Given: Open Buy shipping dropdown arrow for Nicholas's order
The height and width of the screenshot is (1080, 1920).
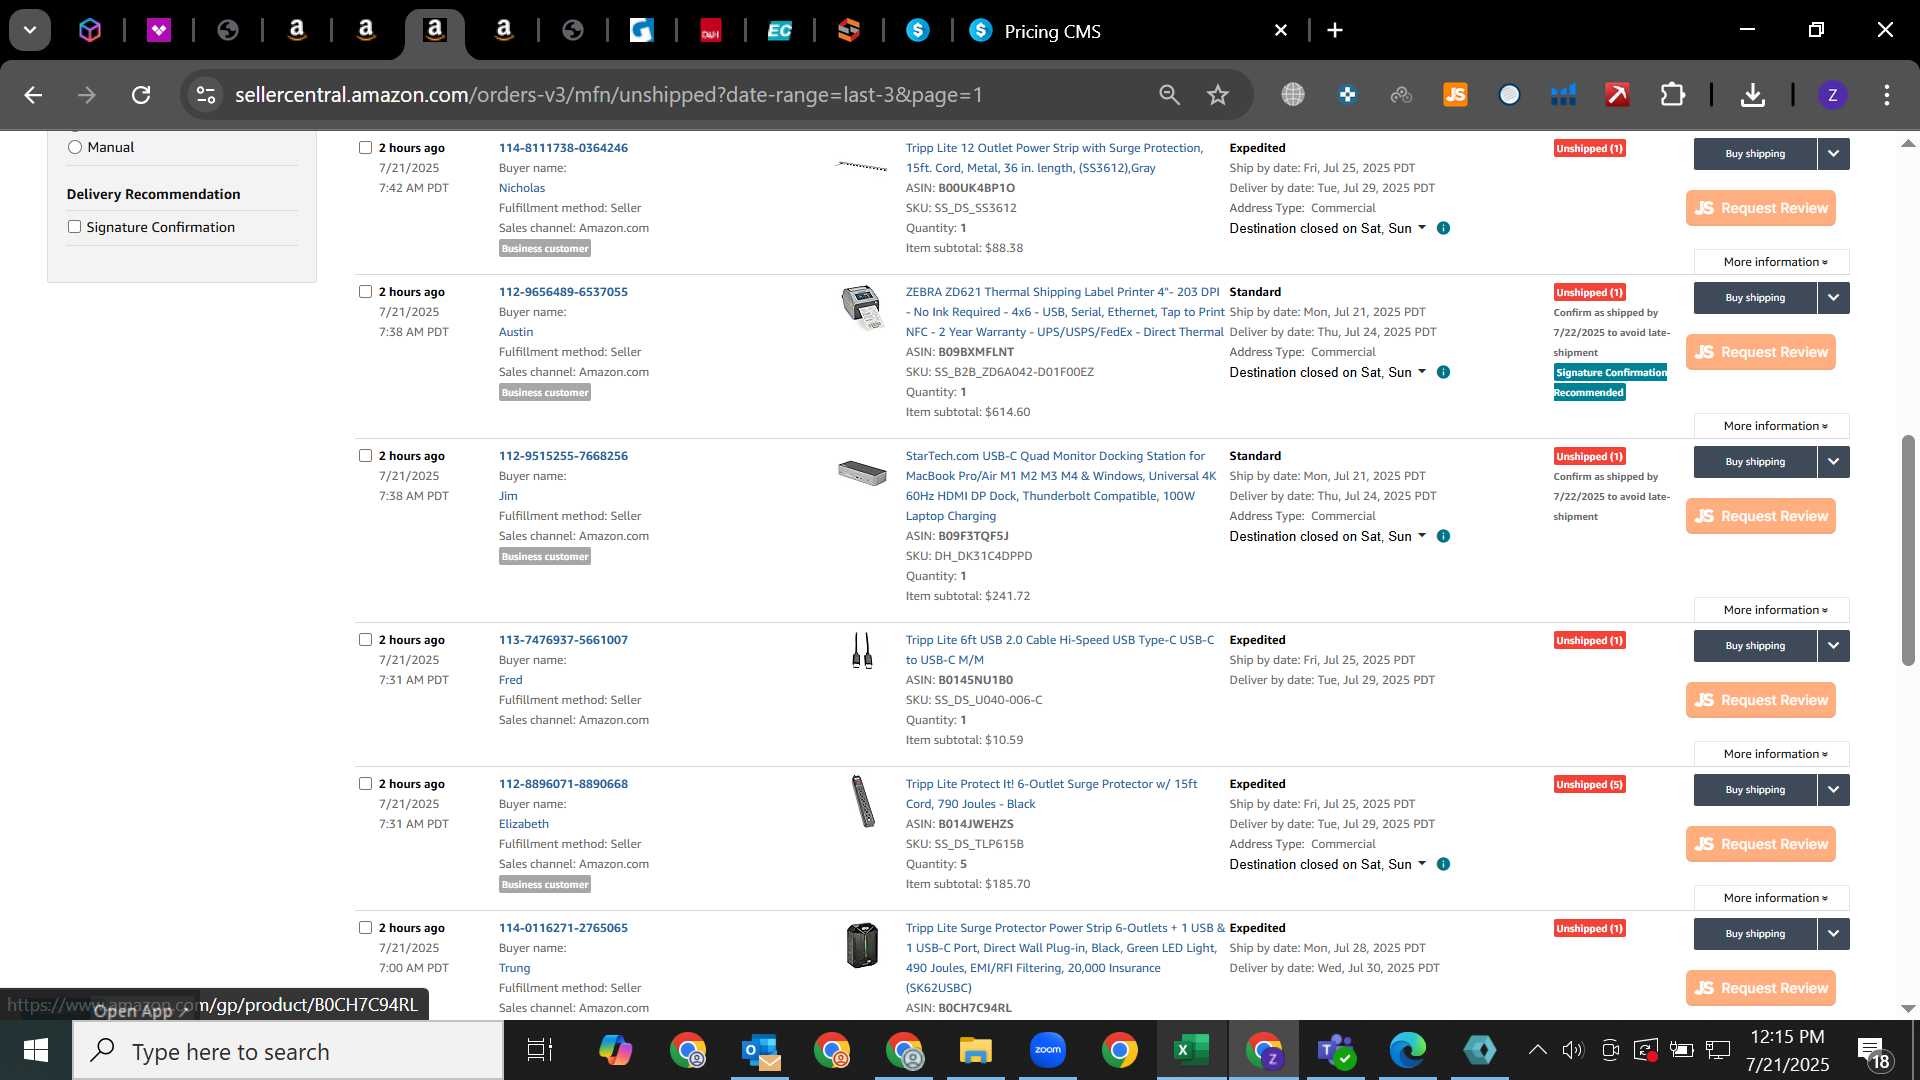Looking at the screenshot, I should coord(1833,154).
